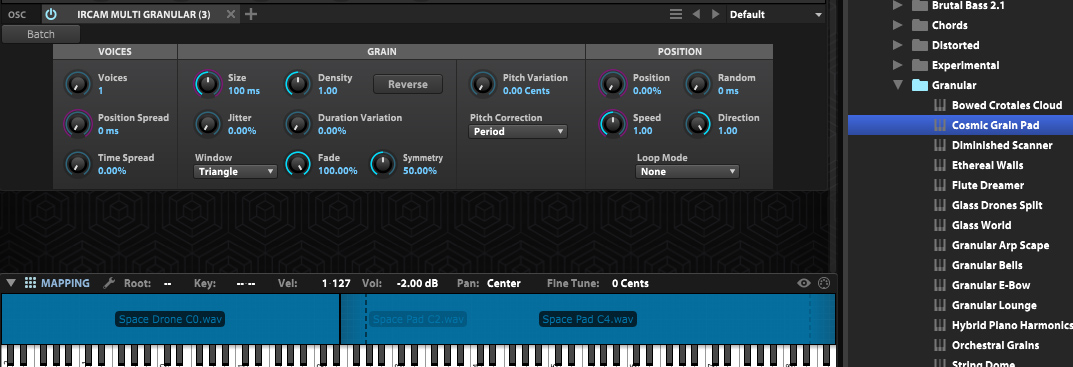
Task: Toggle the Reverse button
Action: click(408, 84)
